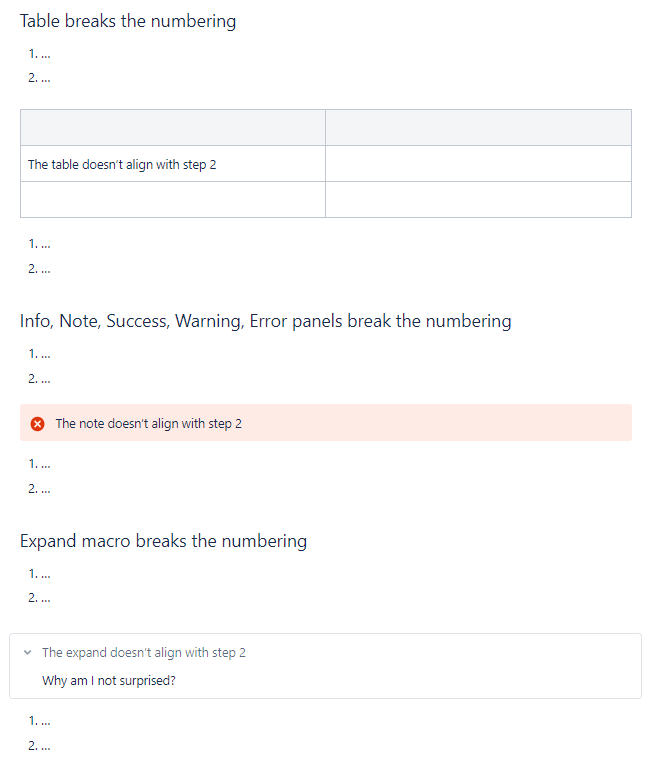The image size is (658, 771).
Task: Click the empty cell right of the table text
Action: coord(479,164)
